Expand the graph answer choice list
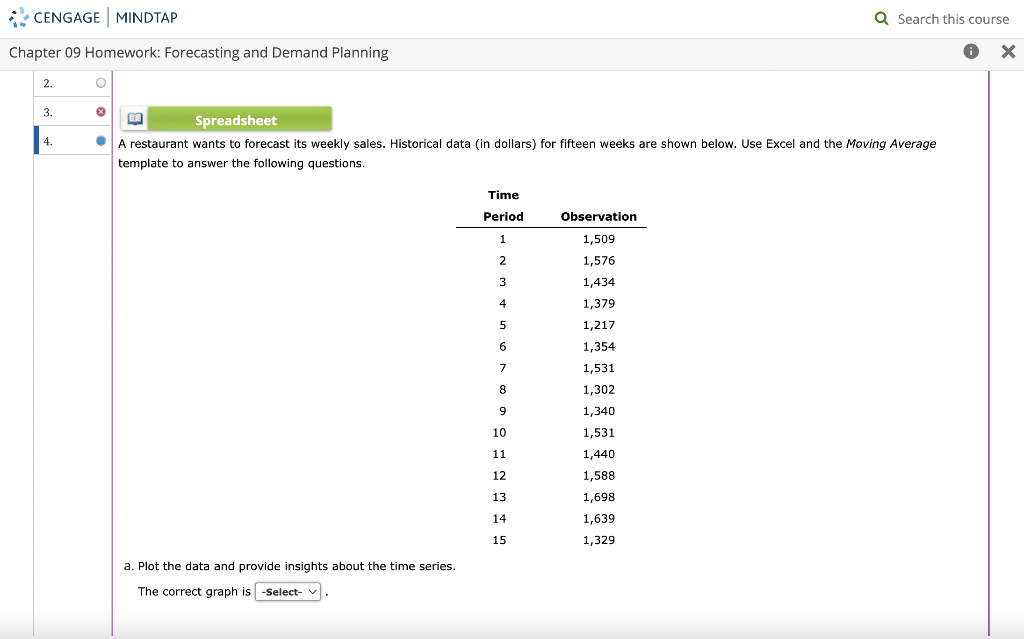The image size is (1024, 639). coord(288,591)
